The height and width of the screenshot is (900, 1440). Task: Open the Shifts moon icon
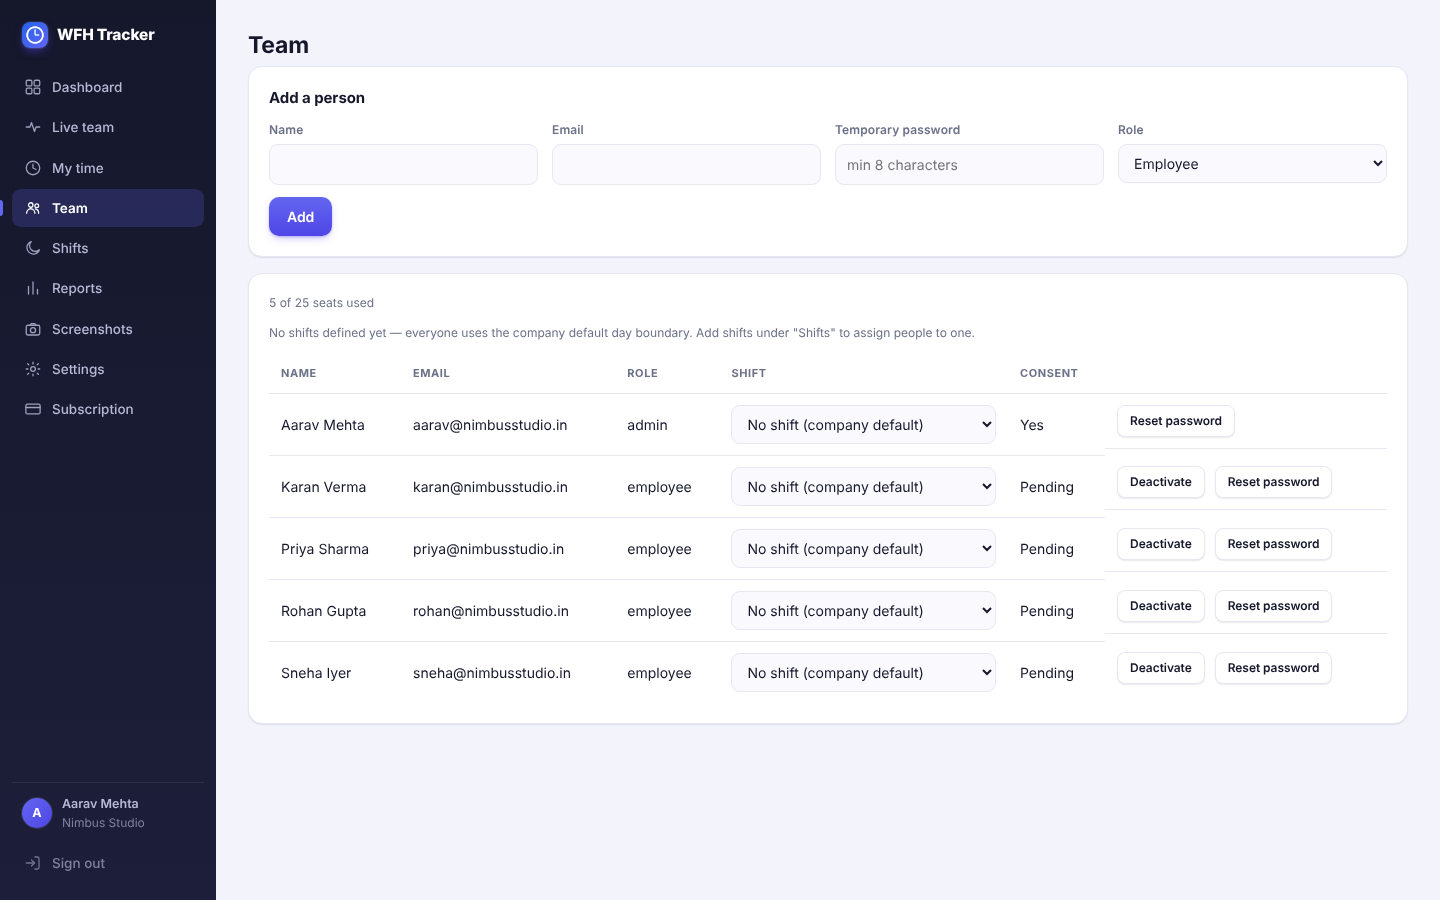[x=33, y=248]
